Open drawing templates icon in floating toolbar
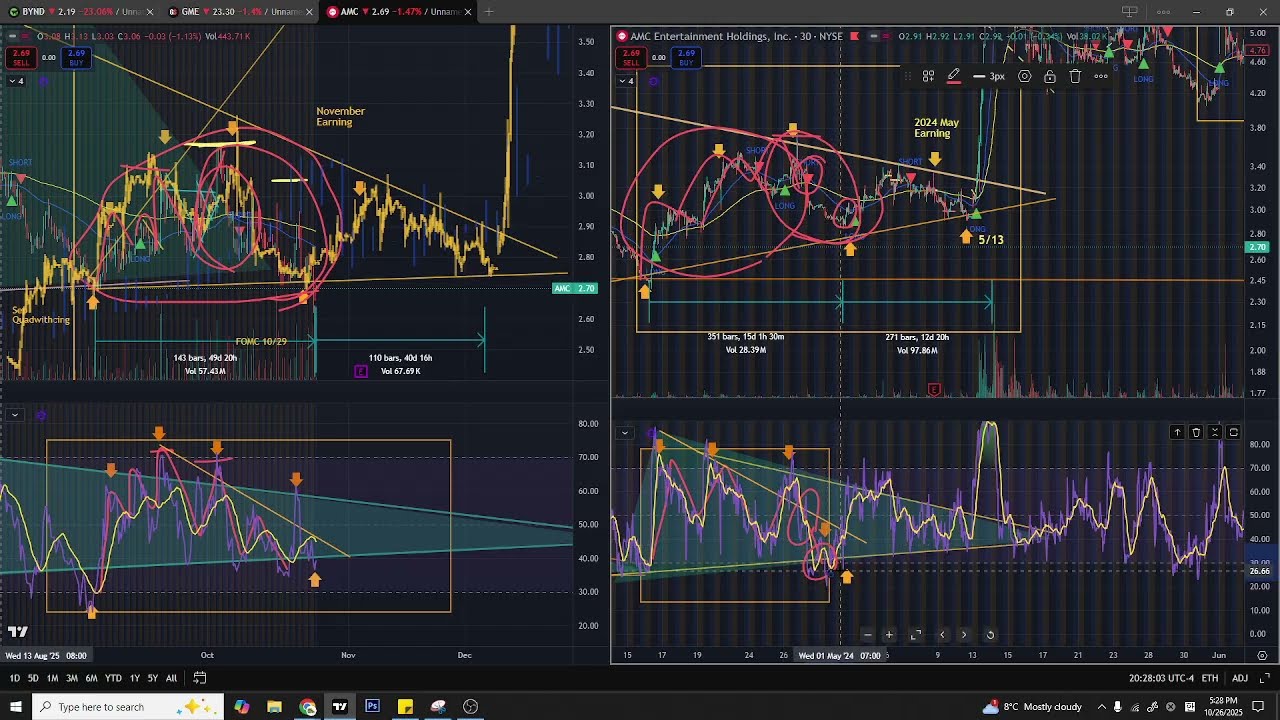 (x=928, y=76)
